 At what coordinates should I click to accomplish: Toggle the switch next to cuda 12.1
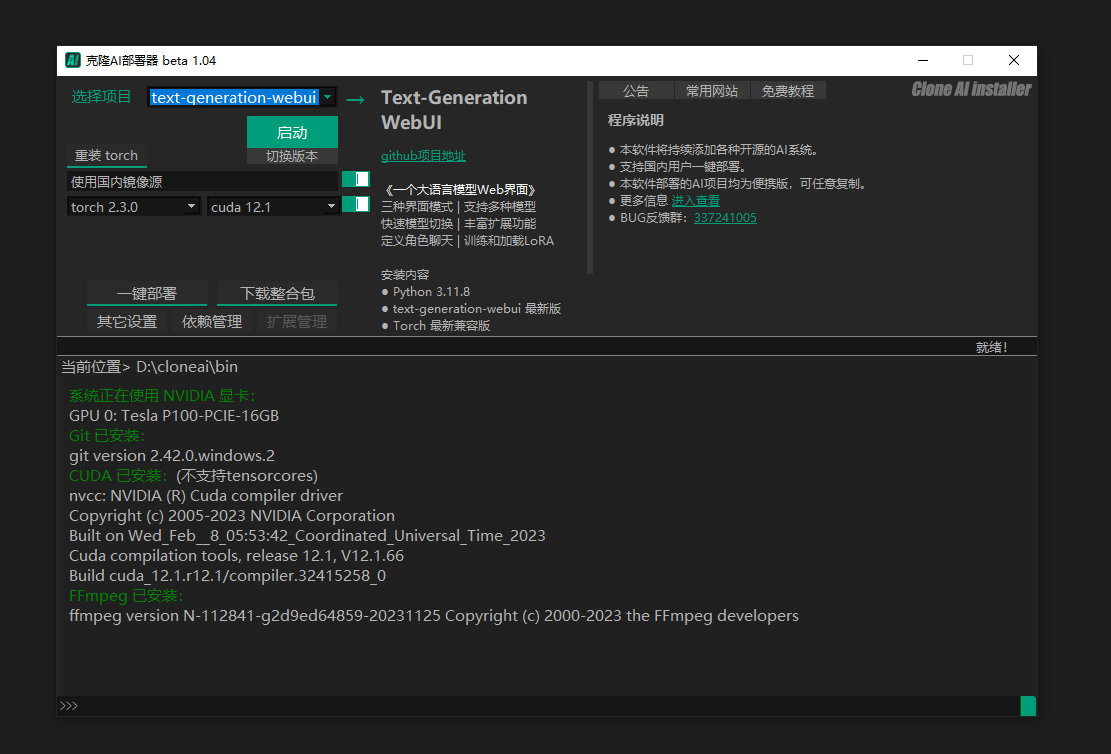356,205
